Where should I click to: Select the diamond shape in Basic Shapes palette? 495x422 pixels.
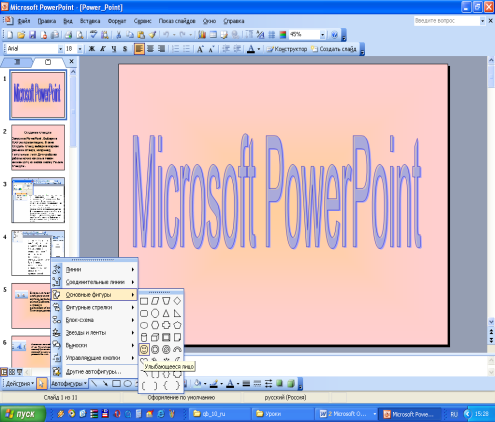tap(177, 301)
